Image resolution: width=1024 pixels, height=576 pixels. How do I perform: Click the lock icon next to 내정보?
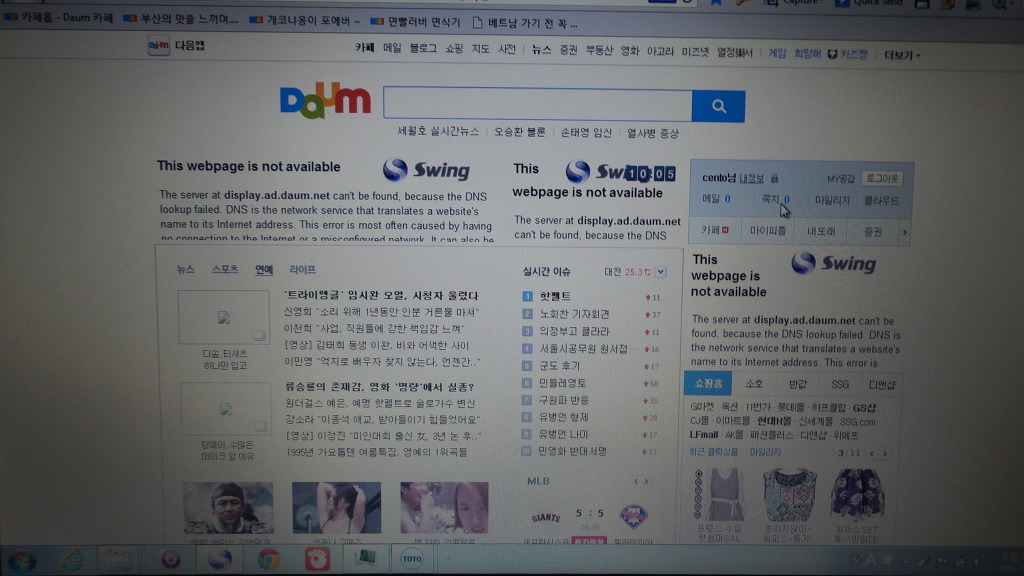[775, 178]
